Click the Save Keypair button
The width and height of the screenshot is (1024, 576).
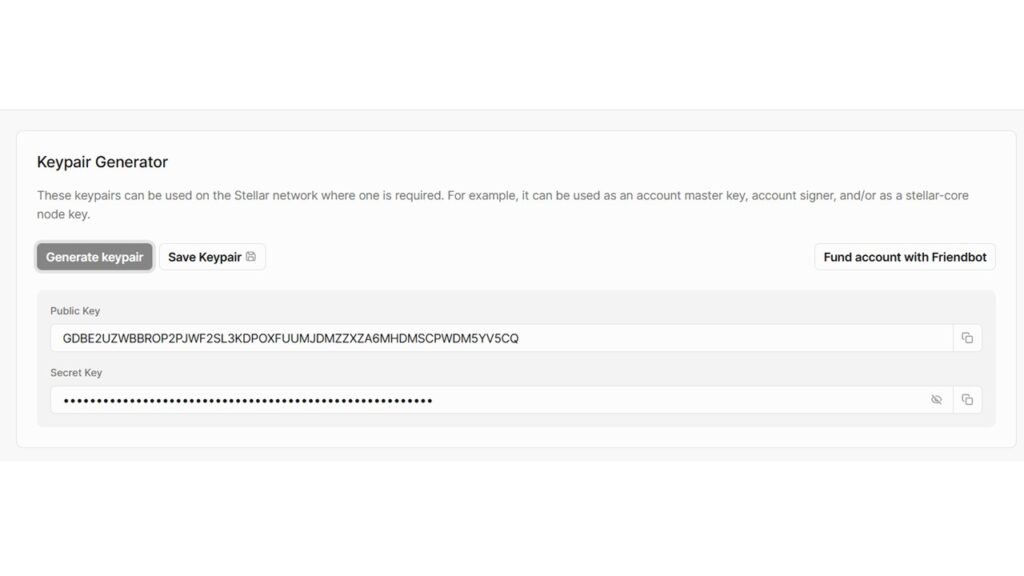(212, 257)
